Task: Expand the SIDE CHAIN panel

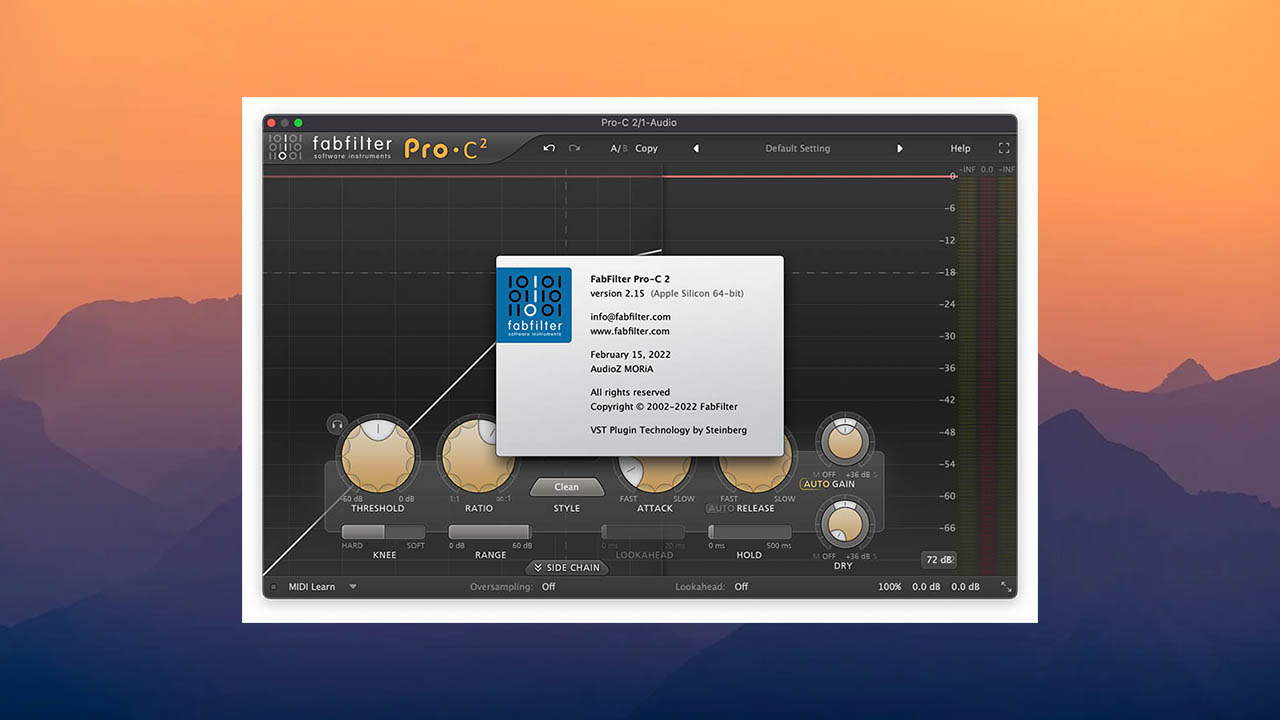Action: pos(567,567)
